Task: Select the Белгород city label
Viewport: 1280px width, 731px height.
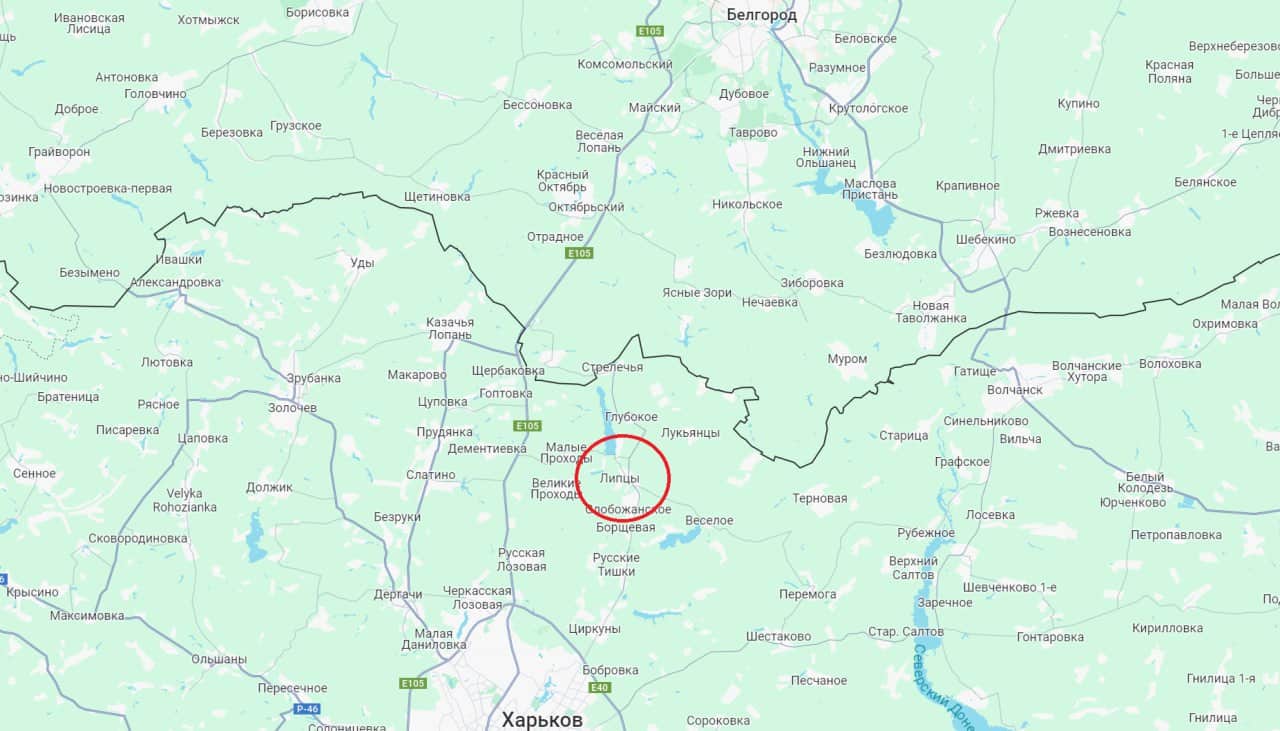Action: coord(762,15)
